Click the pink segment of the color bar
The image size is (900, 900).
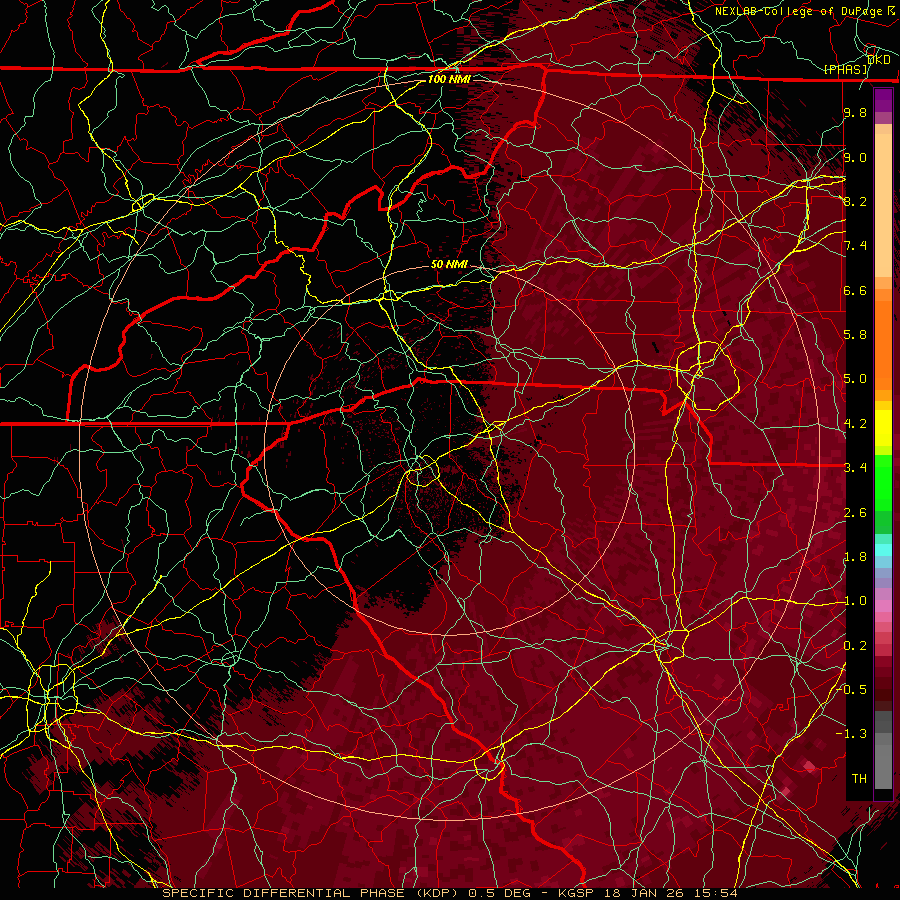883,606
